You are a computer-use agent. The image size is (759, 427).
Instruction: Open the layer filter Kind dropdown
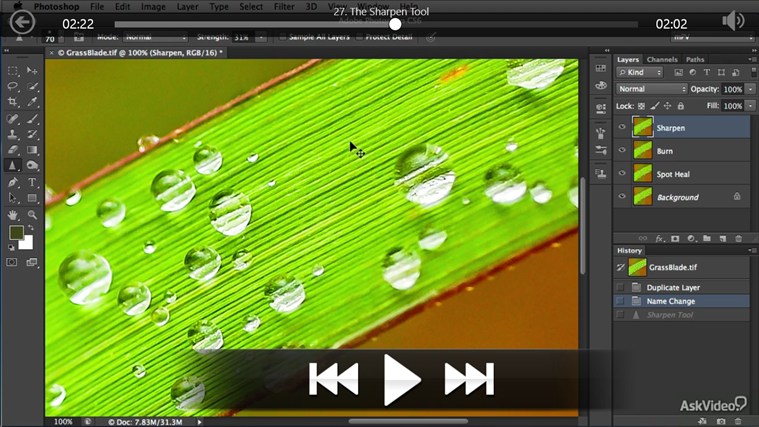(x=639, y=72)
